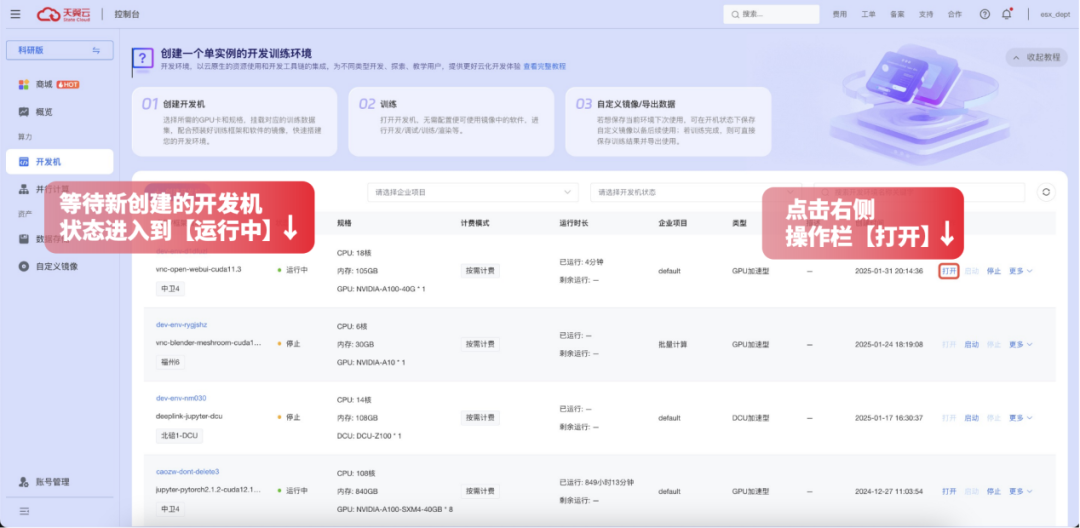The width and height of the screenshot is (1080, 528).
Task: Click the 账号管理 user icon
Action: (24, 482)
